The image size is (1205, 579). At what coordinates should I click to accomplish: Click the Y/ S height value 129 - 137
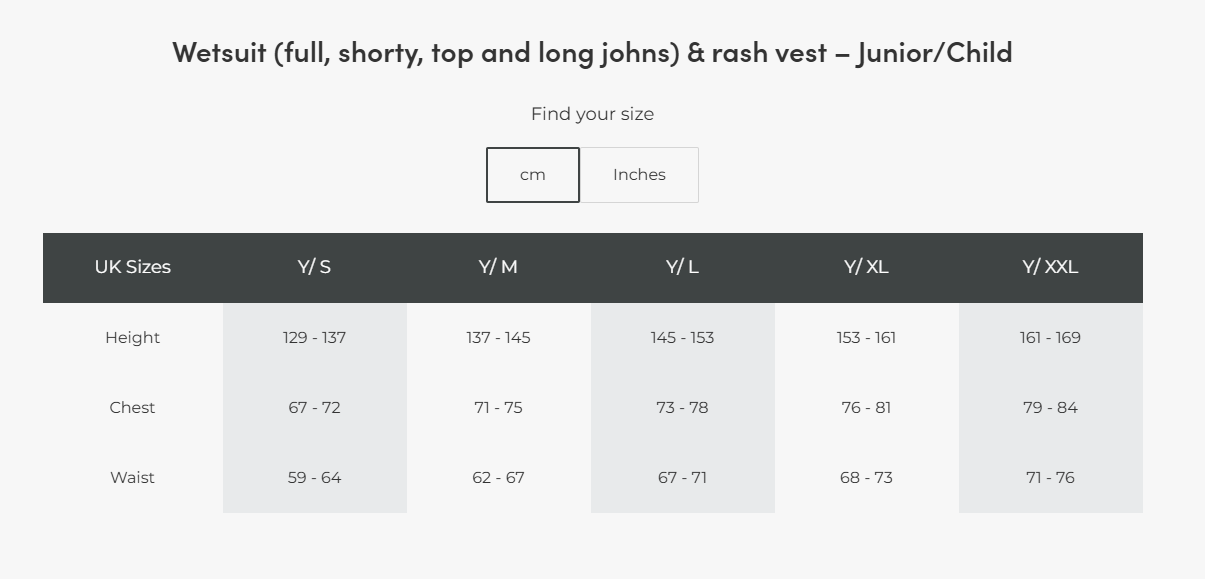pyautogui.click(x=314, y=338)
